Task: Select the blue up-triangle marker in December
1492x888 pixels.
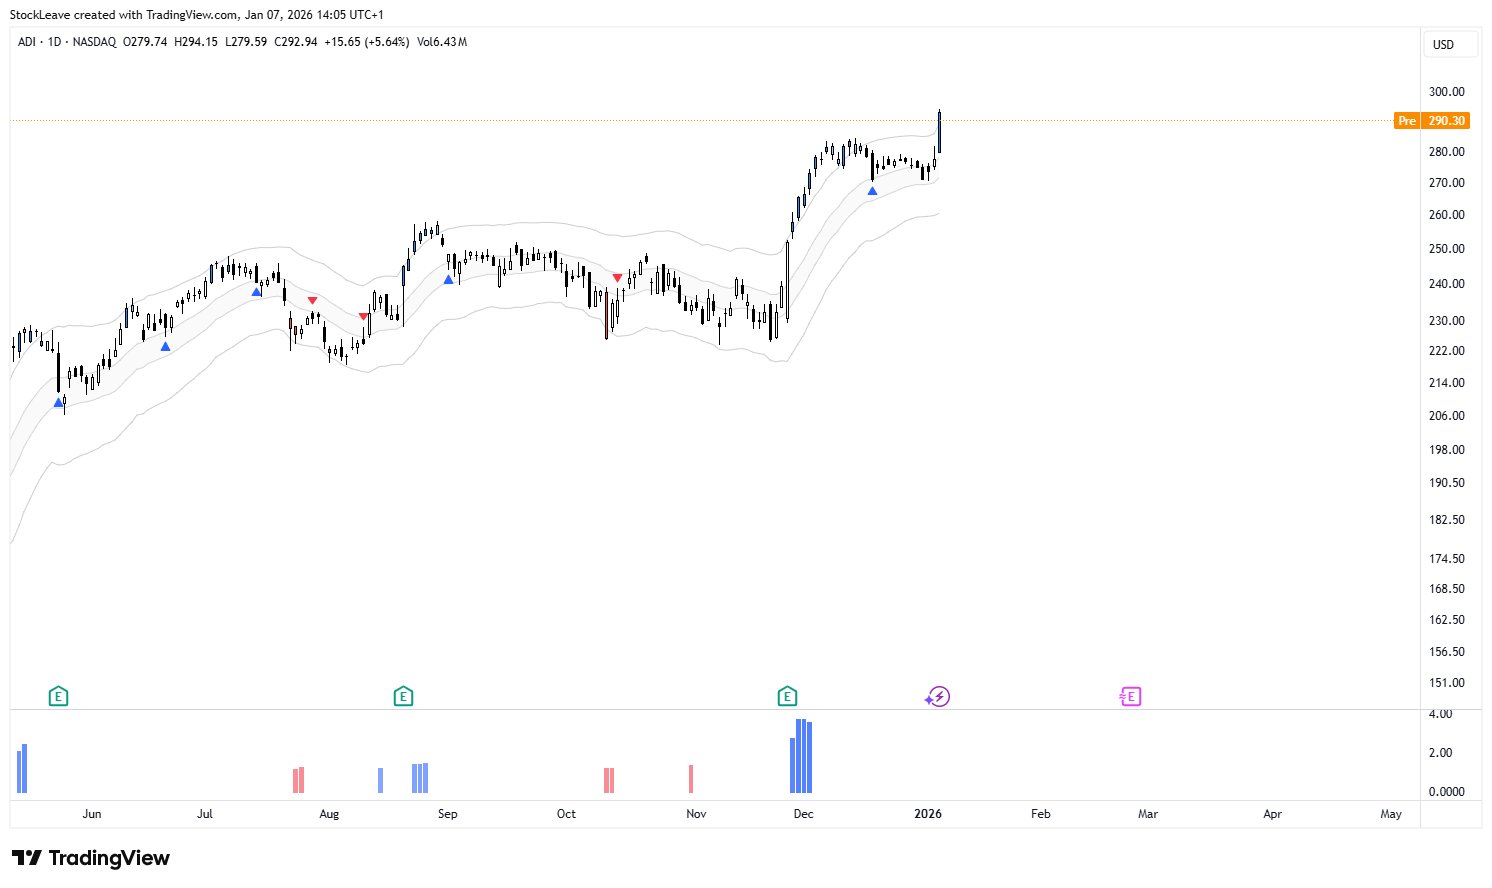Action: [x=872, y=191]
